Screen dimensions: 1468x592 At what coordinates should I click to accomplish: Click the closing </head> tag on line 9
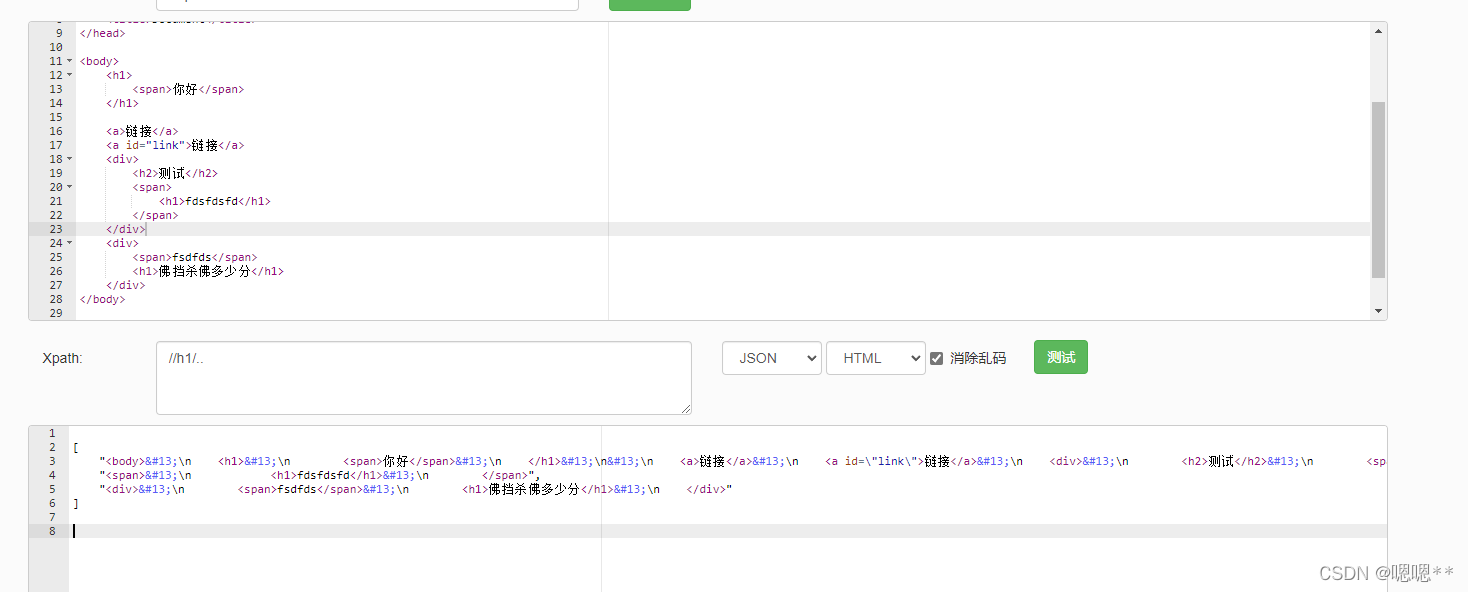click(102, 33)
